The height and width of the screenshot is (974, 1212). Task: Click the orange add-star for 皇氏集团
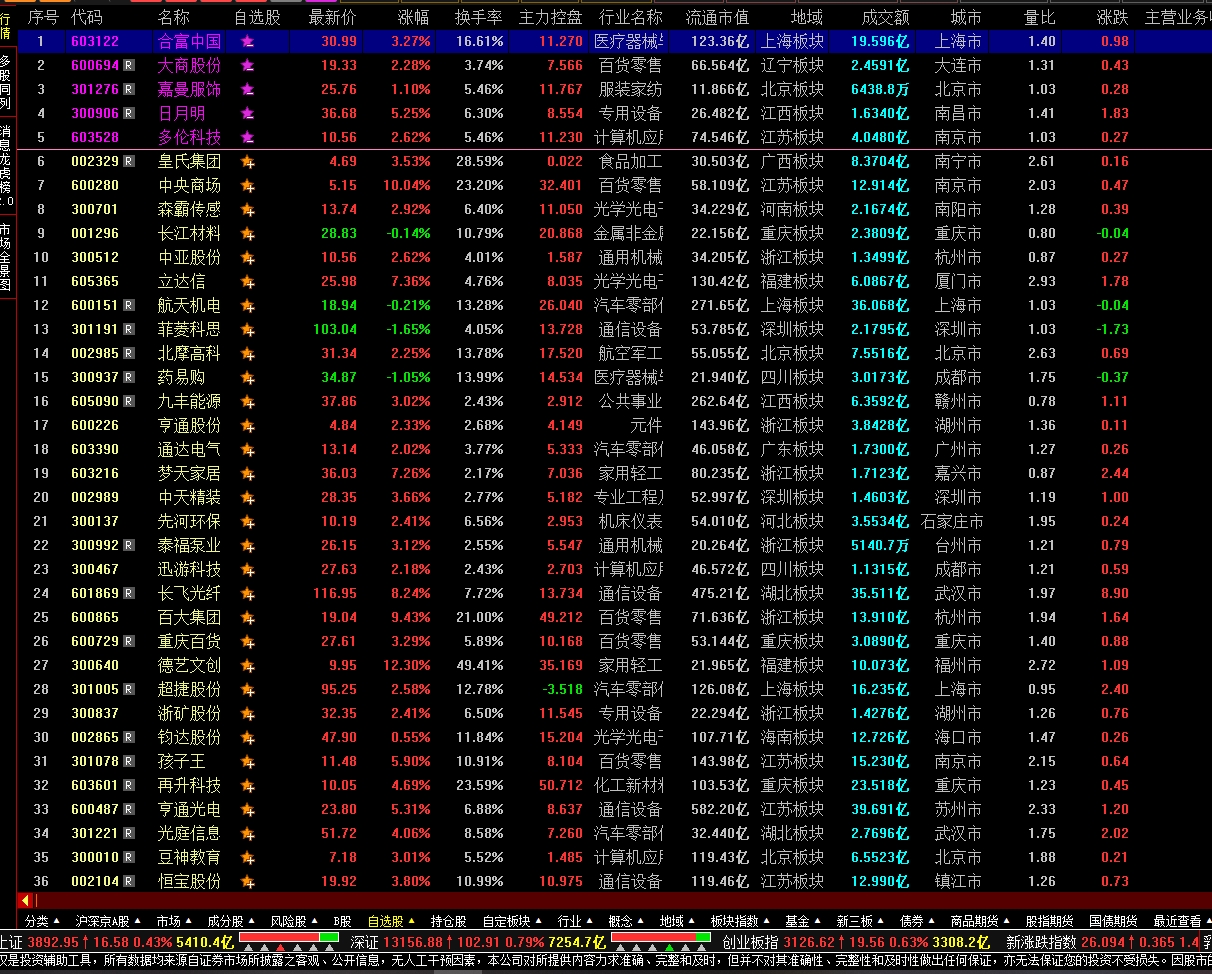coord(248,161)
